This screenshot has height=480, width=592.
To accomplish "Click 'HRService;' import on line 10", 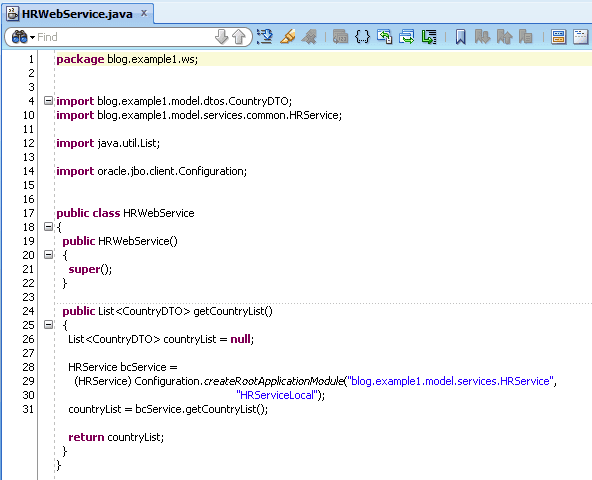I will [316, 115].
